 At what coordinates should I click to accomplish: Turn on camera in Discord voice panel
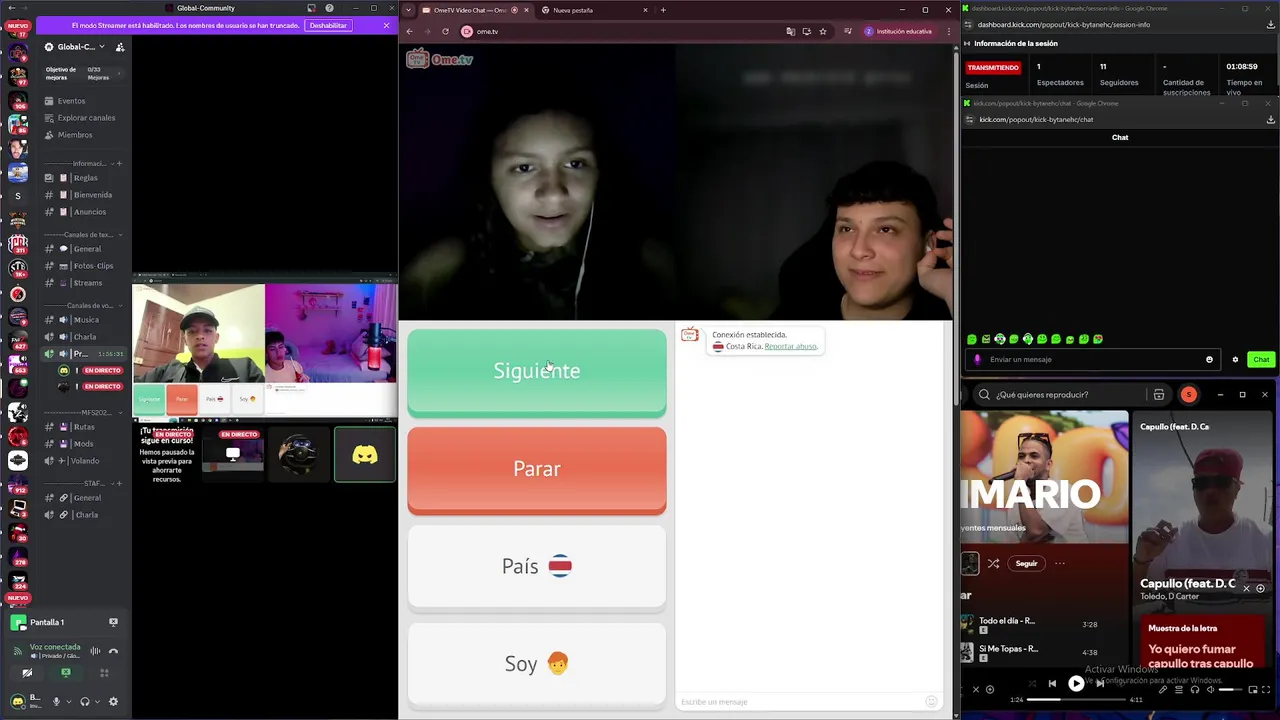(27, 673)
